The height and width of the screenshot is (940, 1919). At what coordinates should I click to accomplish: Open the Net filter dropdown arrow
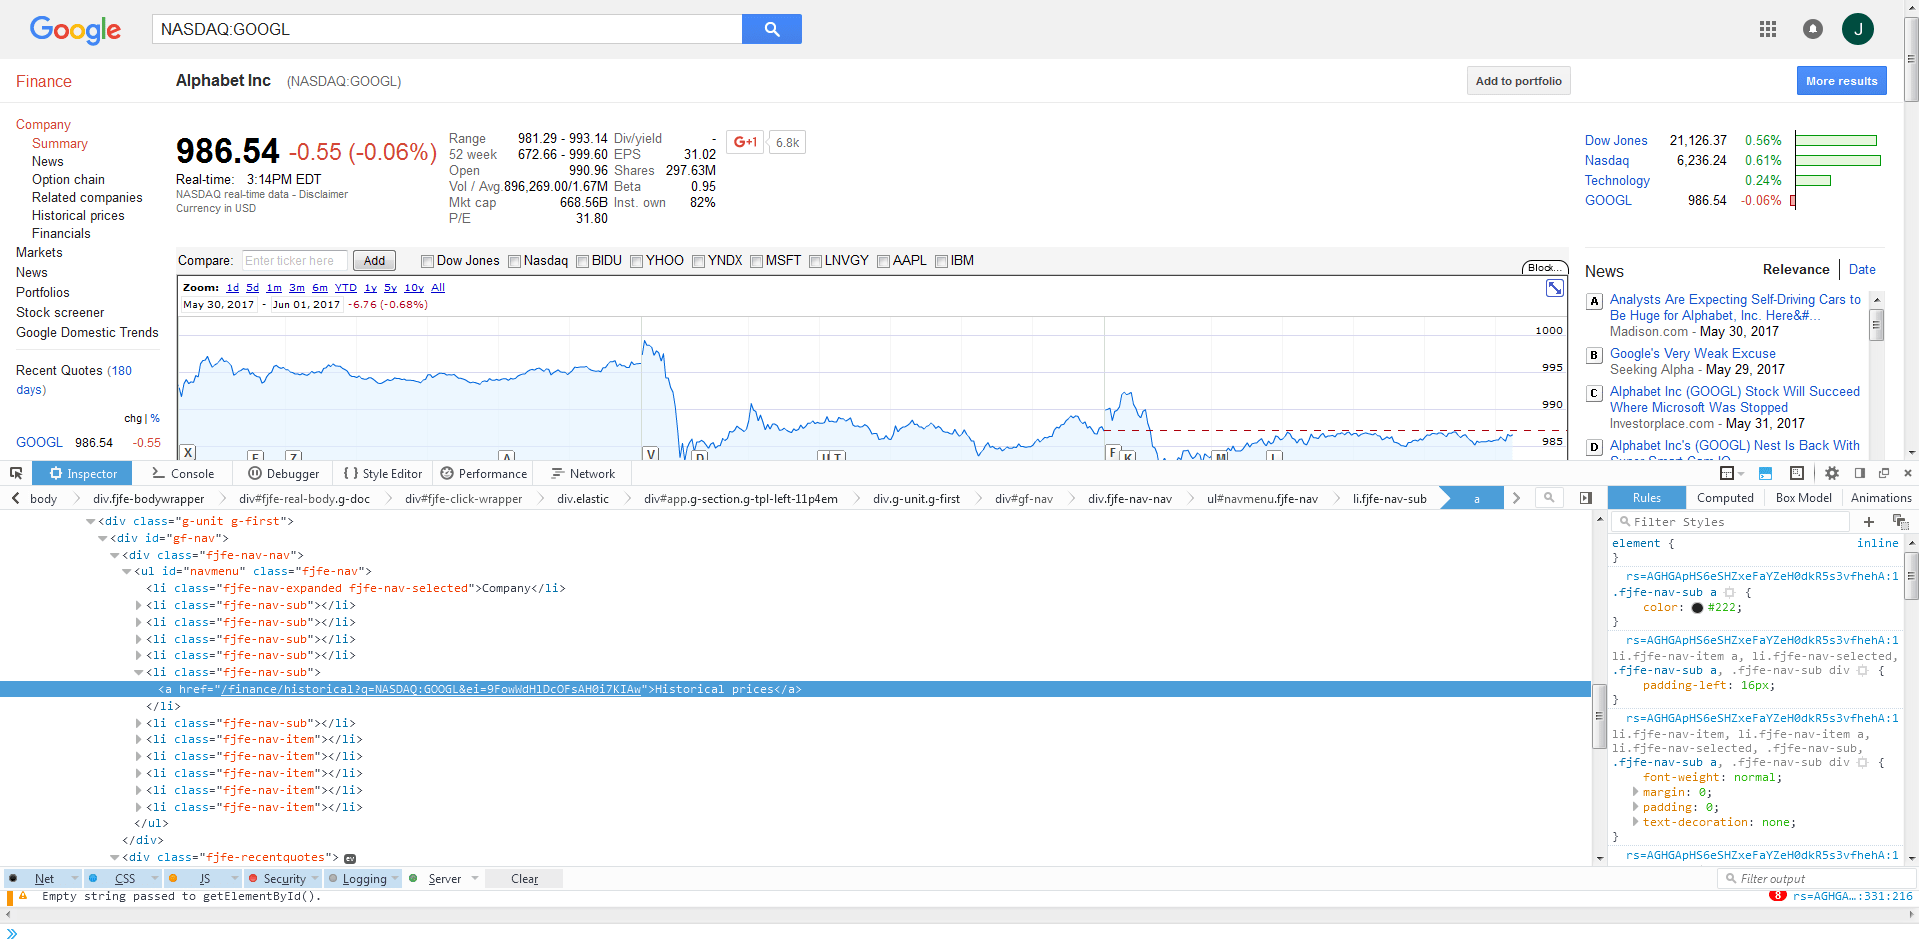coord(74,878)
